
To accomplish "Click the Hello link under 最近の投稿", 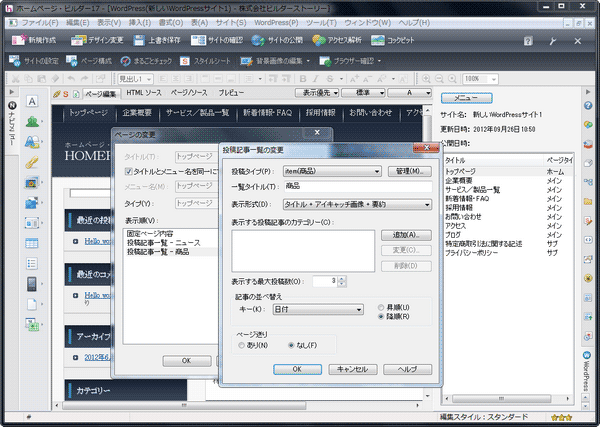I will pos(98,241).
